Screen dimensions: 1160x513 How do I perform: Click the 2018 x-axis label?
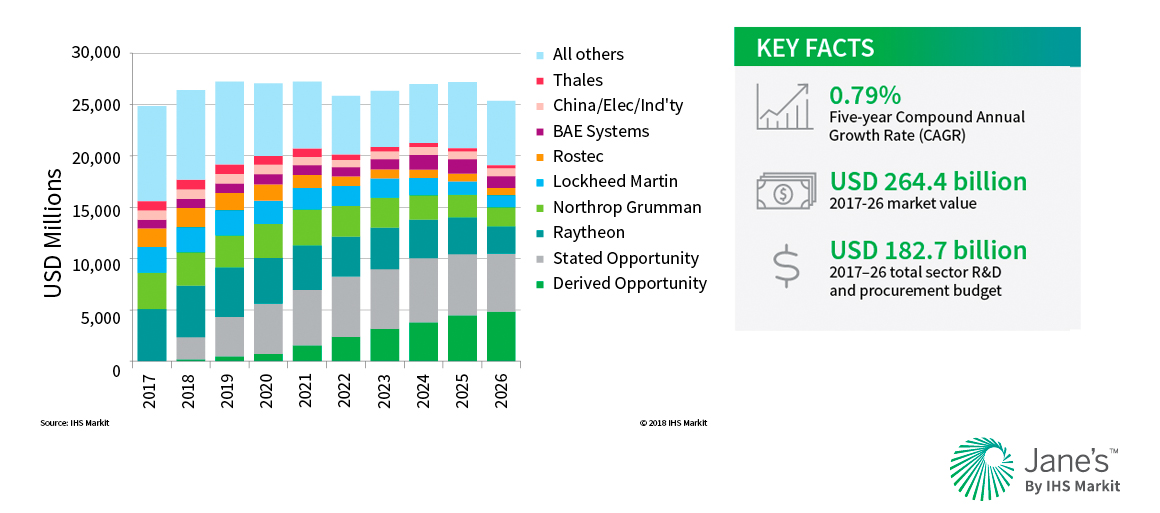[189, 393]
